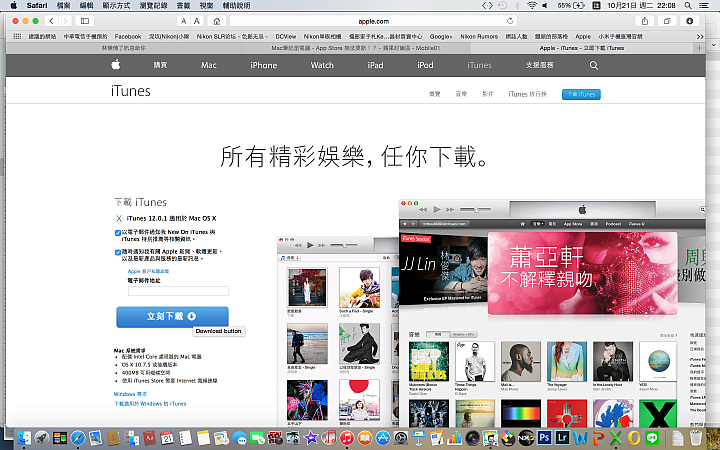Open the search magnifier in Apple nav bar
Screen dimensions: 720x450
[x=594, y=65]
